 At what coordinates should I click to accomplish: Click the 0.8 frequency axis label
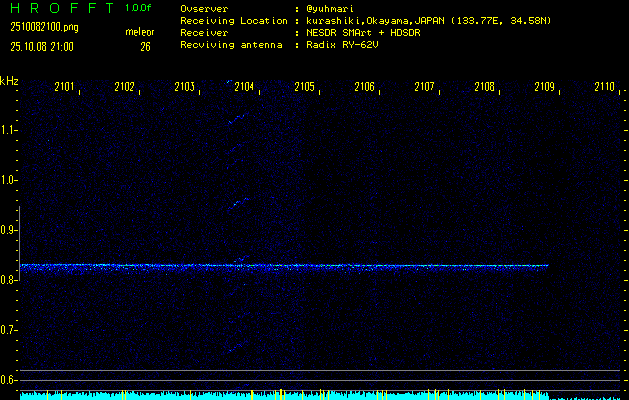tap(7, 280)
